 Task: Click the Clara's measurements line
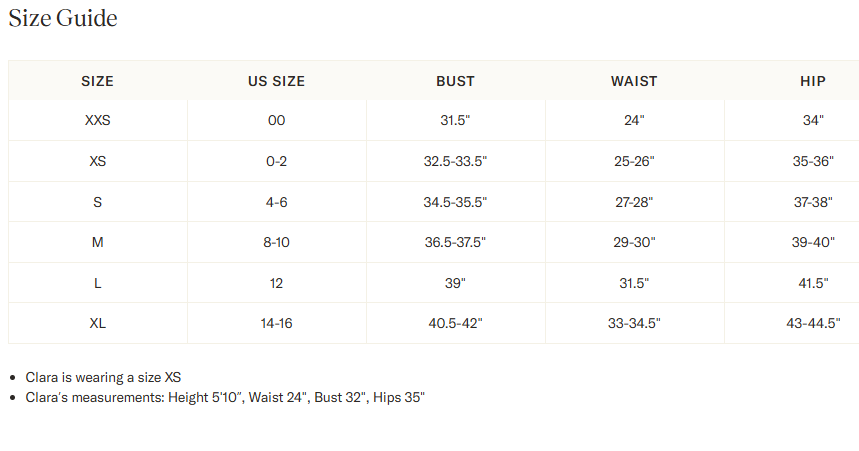pyautogui.click(x=225, y=397)
